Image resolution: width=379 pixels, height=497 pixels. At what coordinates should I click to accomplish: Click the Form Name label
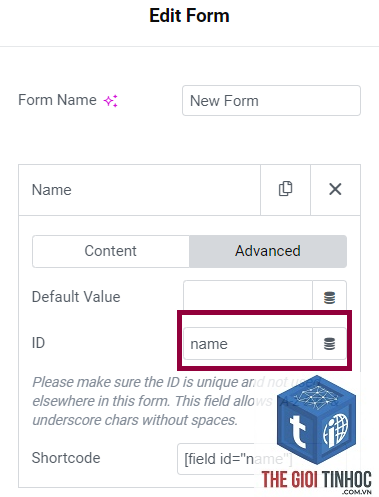(x=57, y=100)
